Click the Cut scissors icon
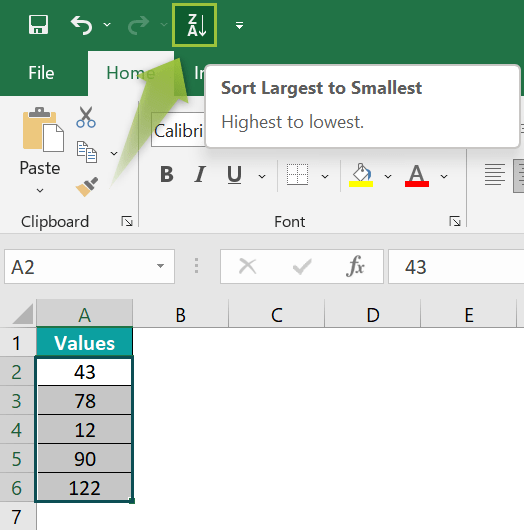The width and height of the screenshot is (524, 530). 86,117
